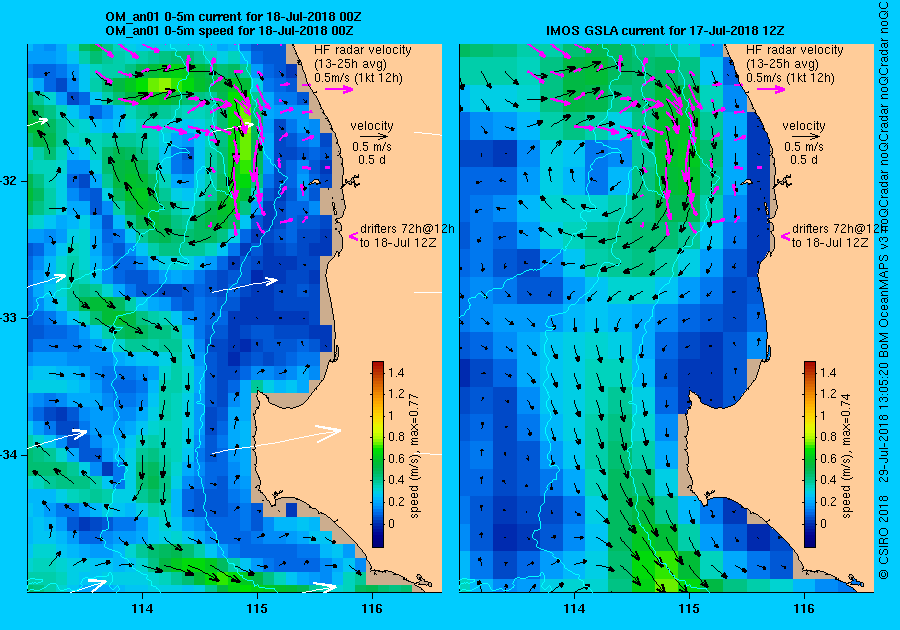Click '0.8' tick on OM_an01 color bar

tap(396, 437)
